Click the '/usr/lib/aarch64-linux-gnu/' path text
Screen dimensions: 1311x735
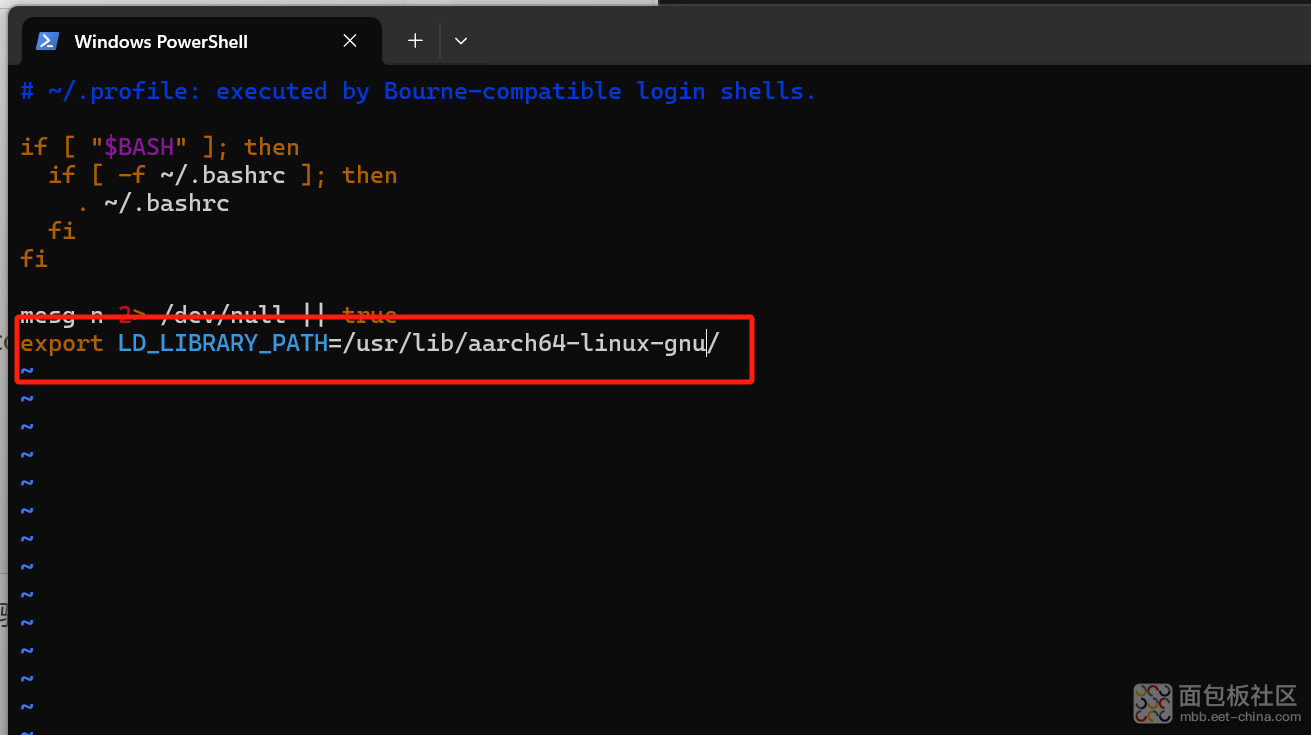coord(531,343)
